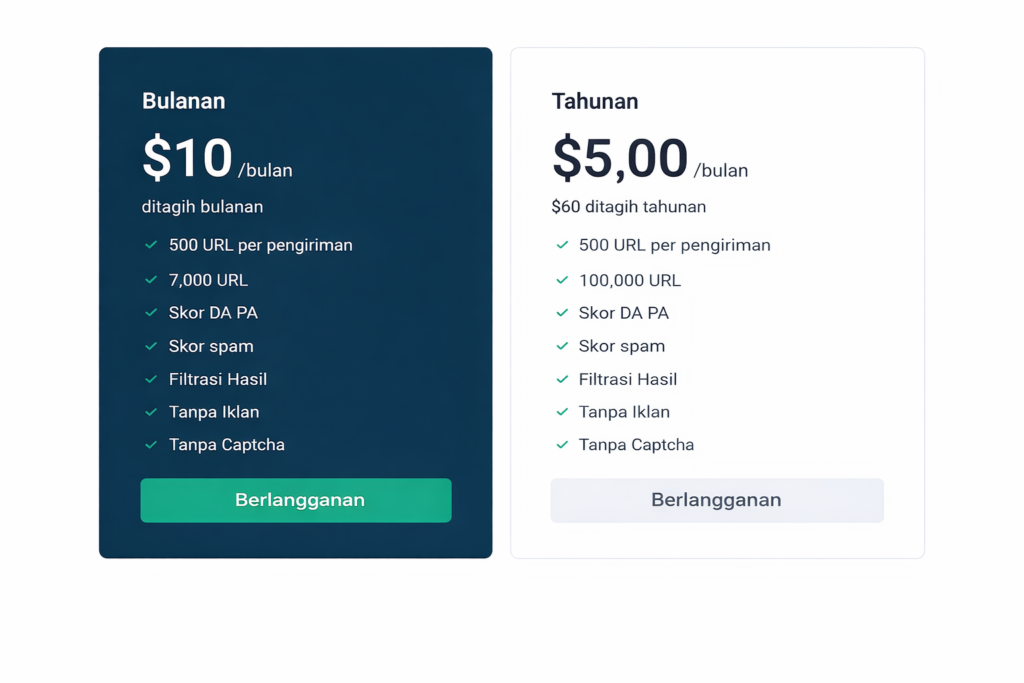The width and height of the screenshot is (1024, 683).
Task: Click checkmark beside Bulanan Filtrasi Hasil
Action: (151, 379)
